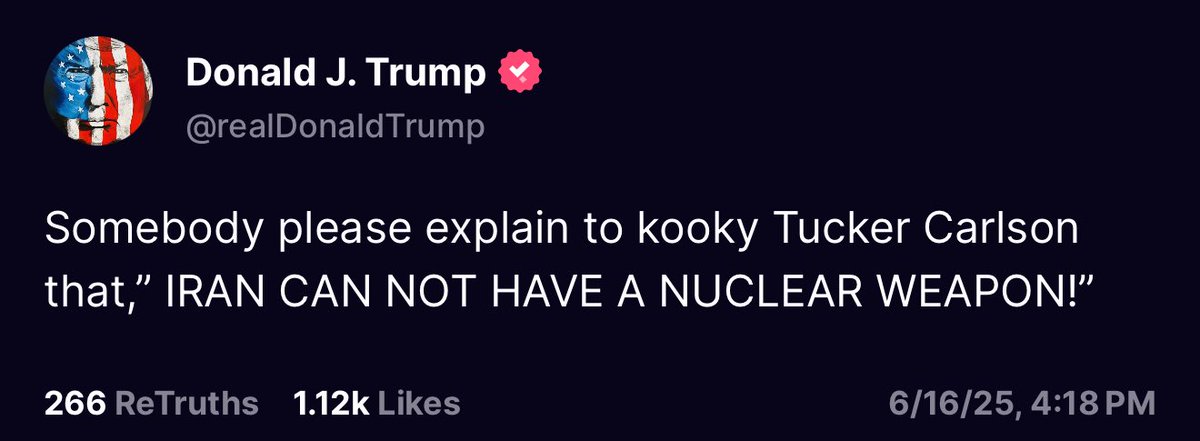Open the @realDonaldTrump handle link
This screenshot has height=441, width=1200.
point(334,127)
